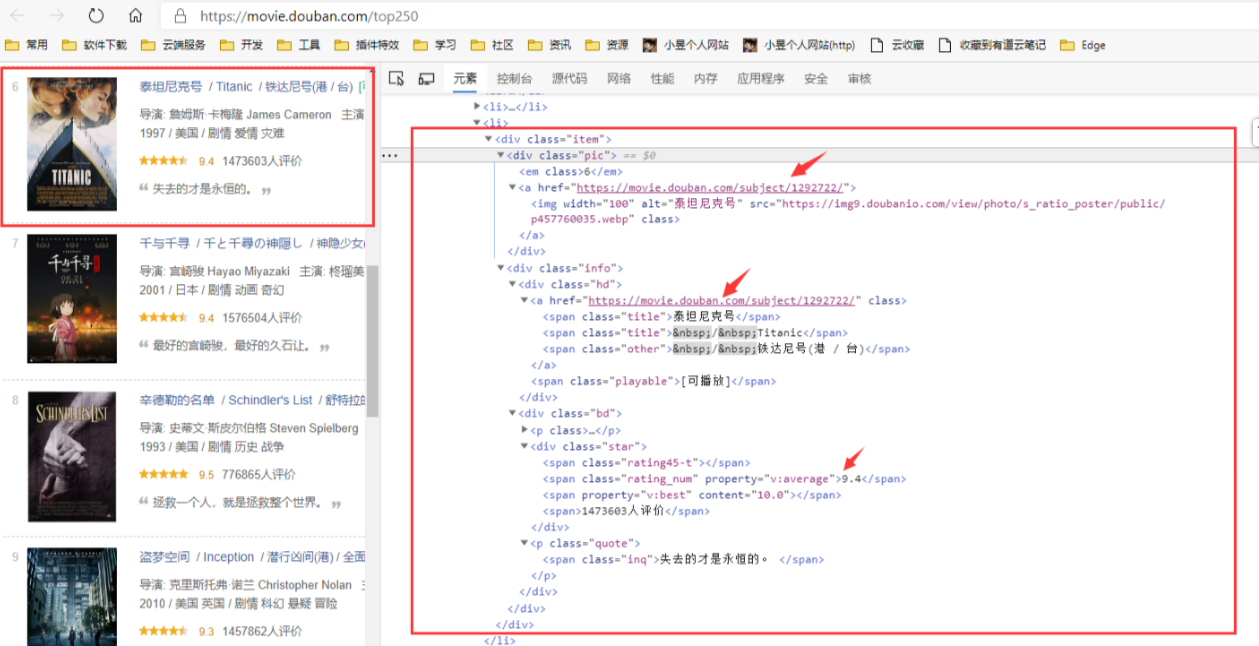Reload the page with refresh icon
The width and height of the screenshot is (1259, 646).
point(96,16)
